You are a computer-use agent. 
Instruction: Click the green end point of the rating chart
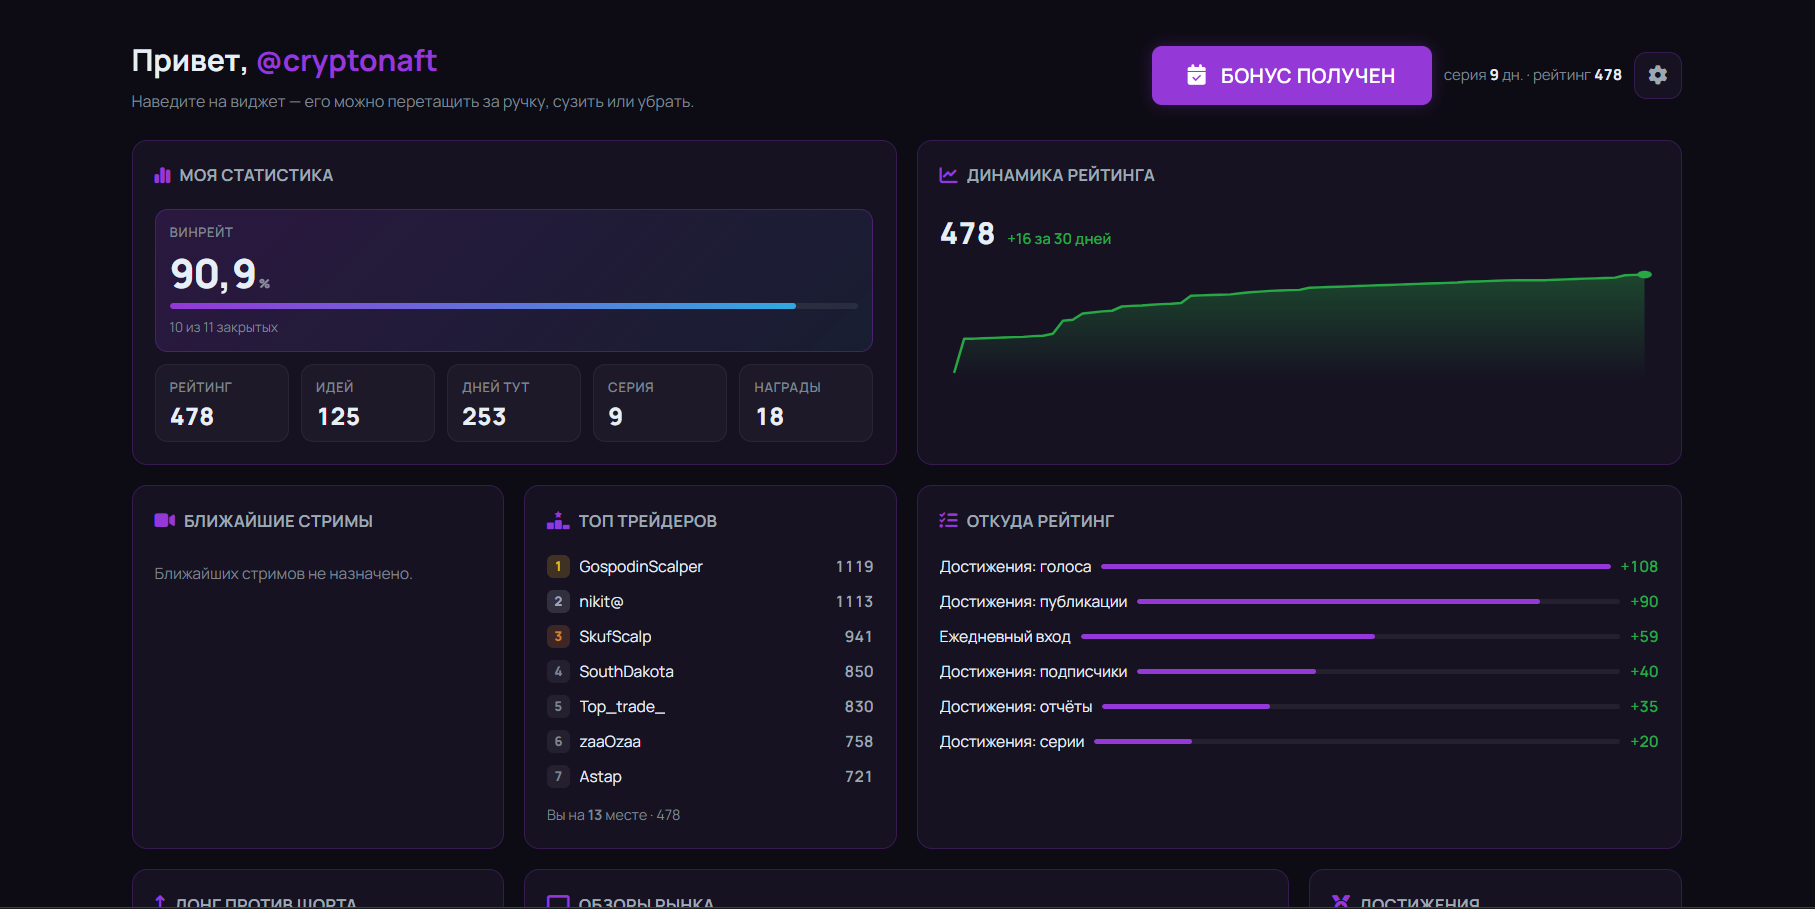click(1644, 274)
